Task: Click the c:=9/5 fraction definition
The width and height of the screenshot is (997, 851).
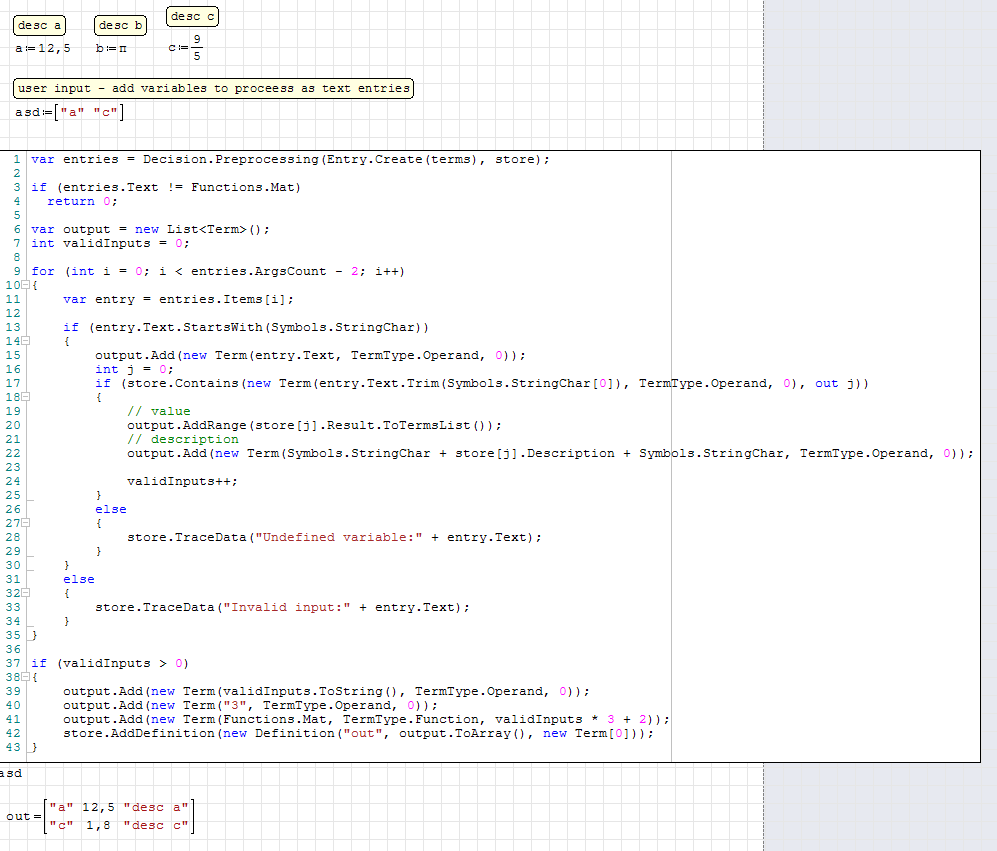Action: point(186,47)
